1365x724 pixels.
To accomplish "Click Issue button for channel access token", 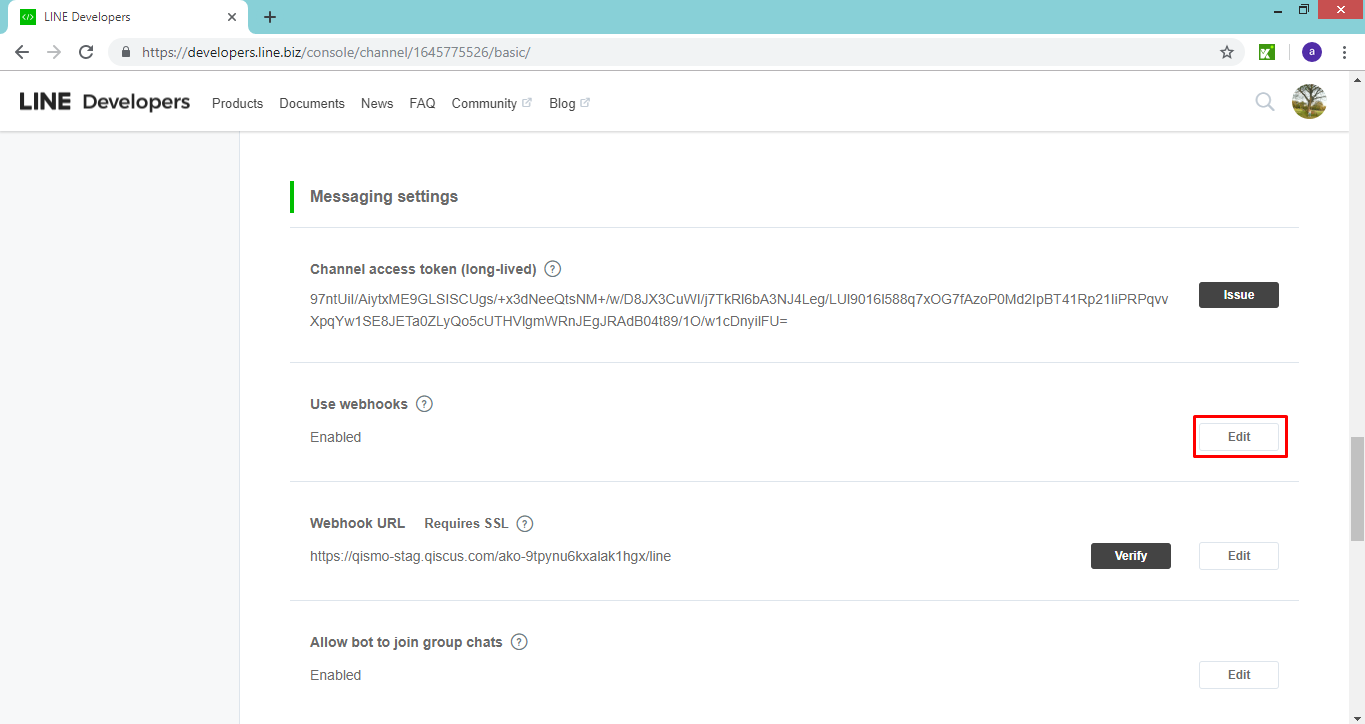I will click(x=1238, y=295).
